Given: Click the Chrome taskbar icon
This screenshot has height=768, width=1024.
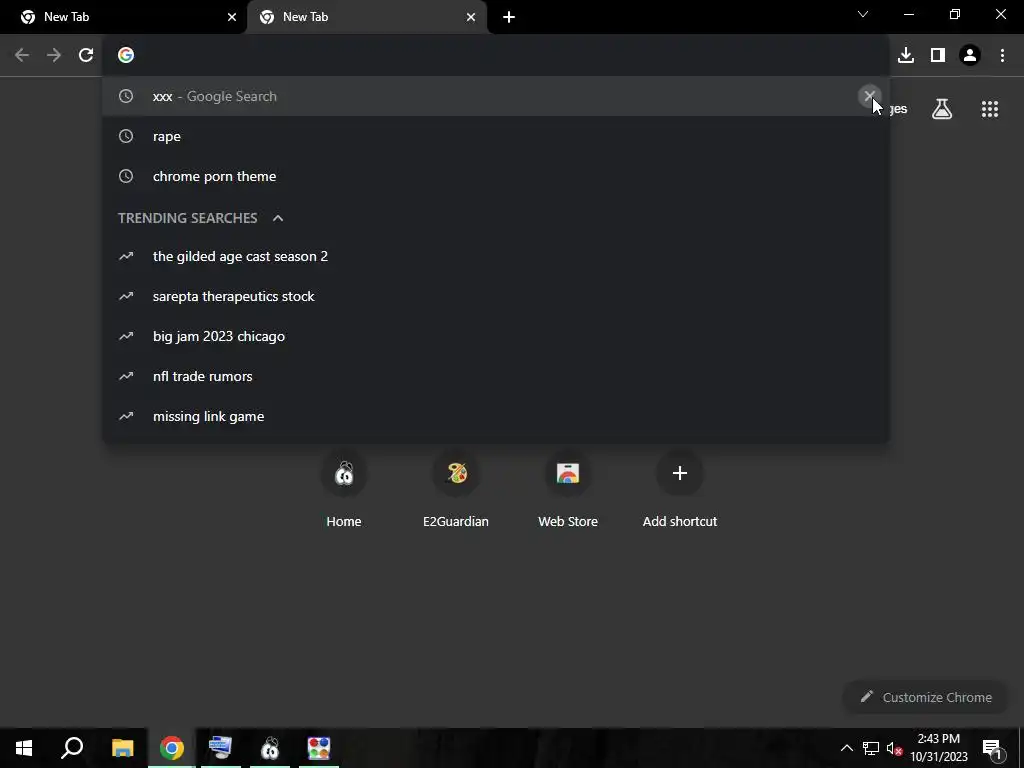Looking at the screenshot, I should pos(172,748).
